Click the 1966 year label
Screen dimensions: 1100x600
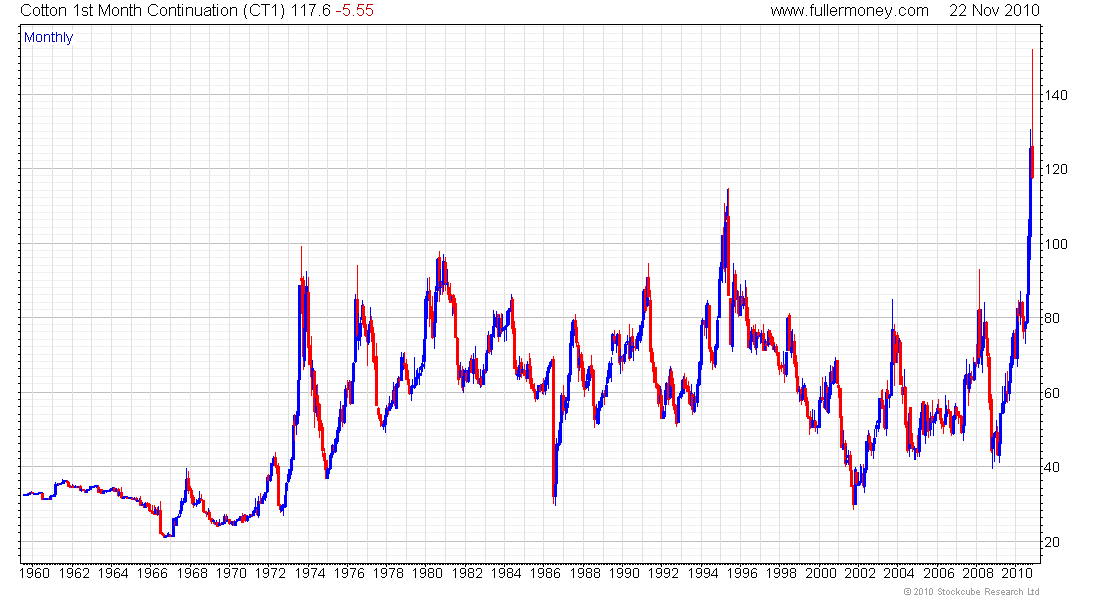tap(152, 573)
